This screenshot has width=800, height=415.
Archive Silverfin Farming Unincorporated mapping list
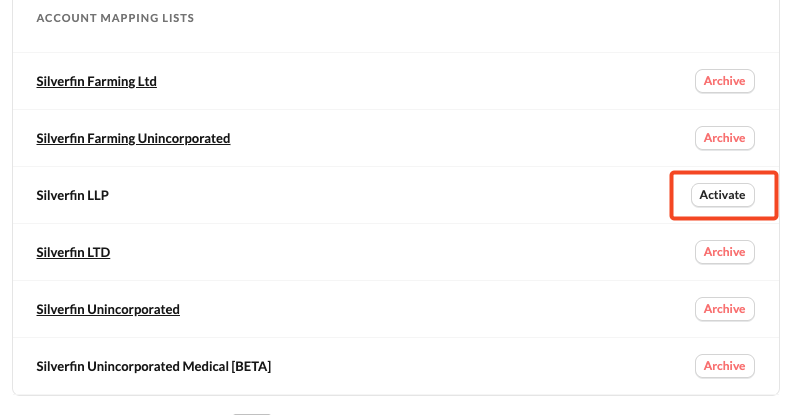(724, 138)
